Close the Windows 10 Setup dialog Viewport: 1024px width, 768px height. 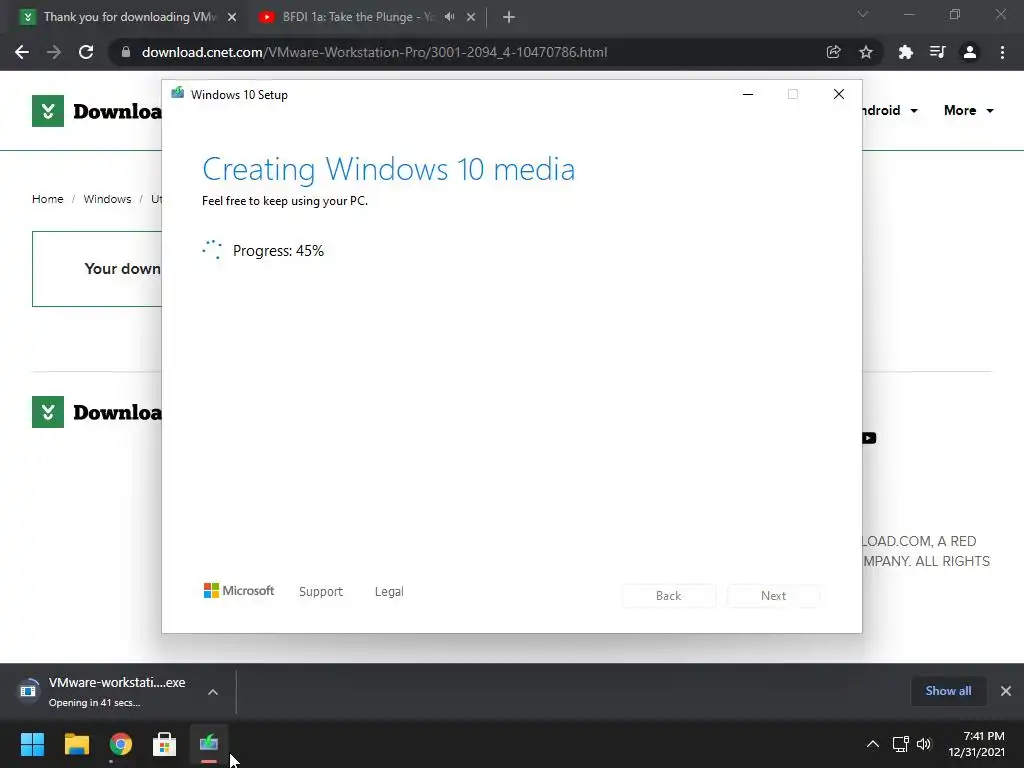tap(839, 95)
